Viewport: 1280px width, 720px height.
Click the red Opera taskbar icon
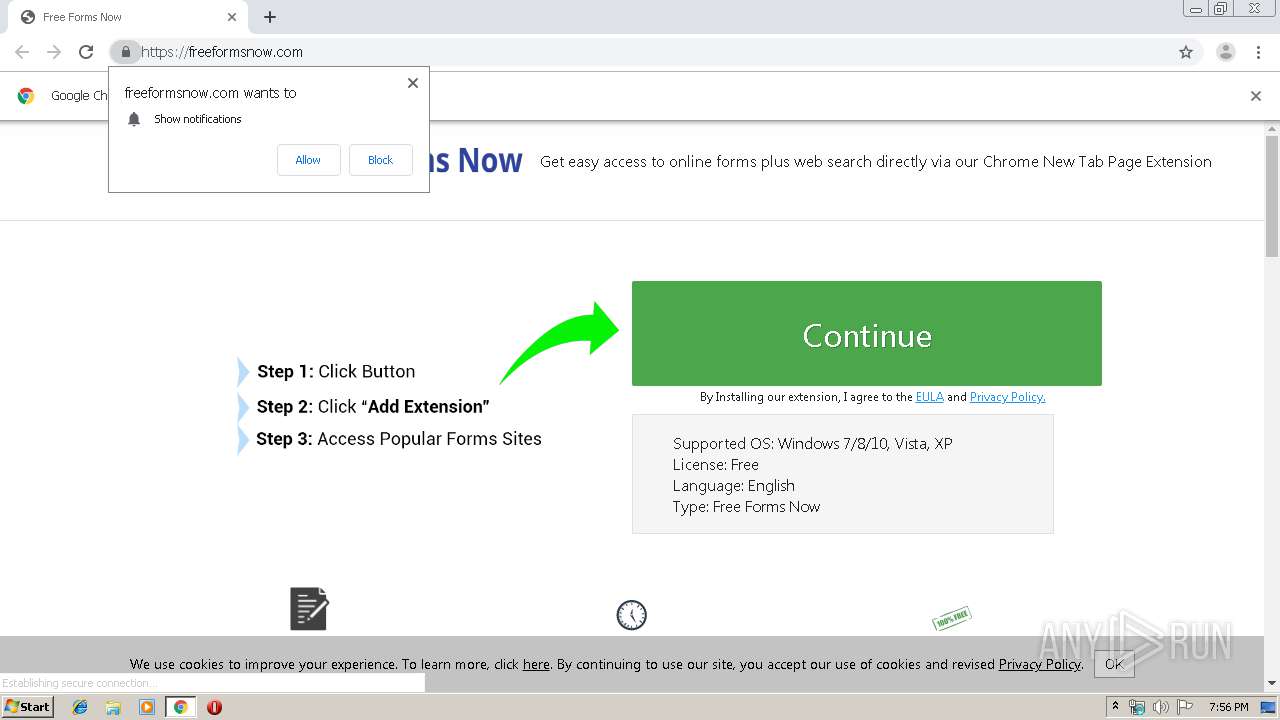[214, 707]
